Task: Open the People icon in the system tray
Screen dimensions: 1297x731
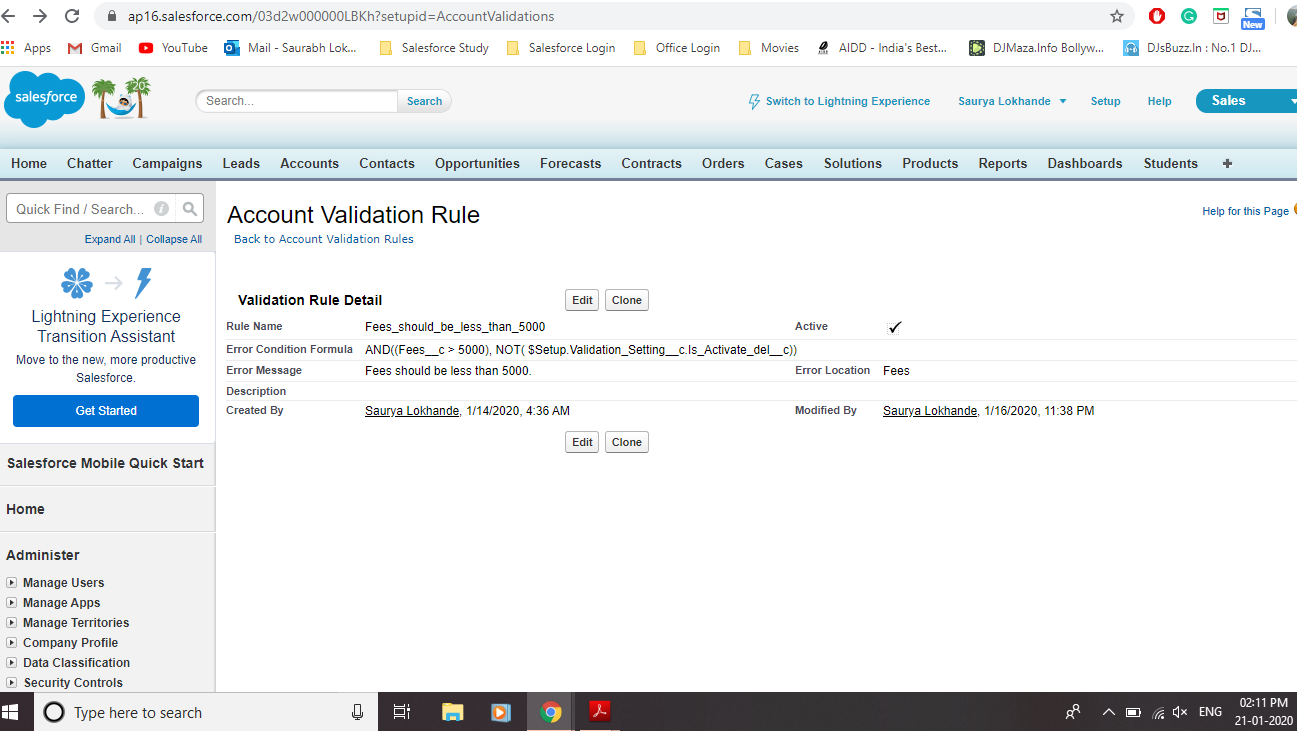Action: click(1073, 712)
